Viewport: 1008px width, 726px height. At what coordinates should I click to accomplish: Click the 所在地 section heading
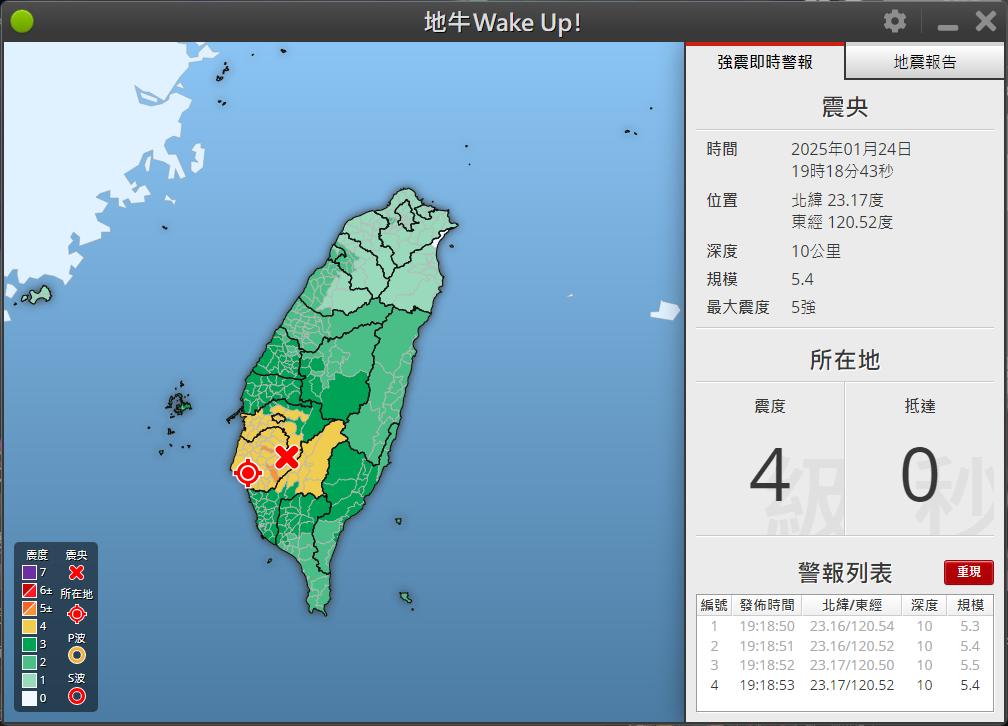845,359
